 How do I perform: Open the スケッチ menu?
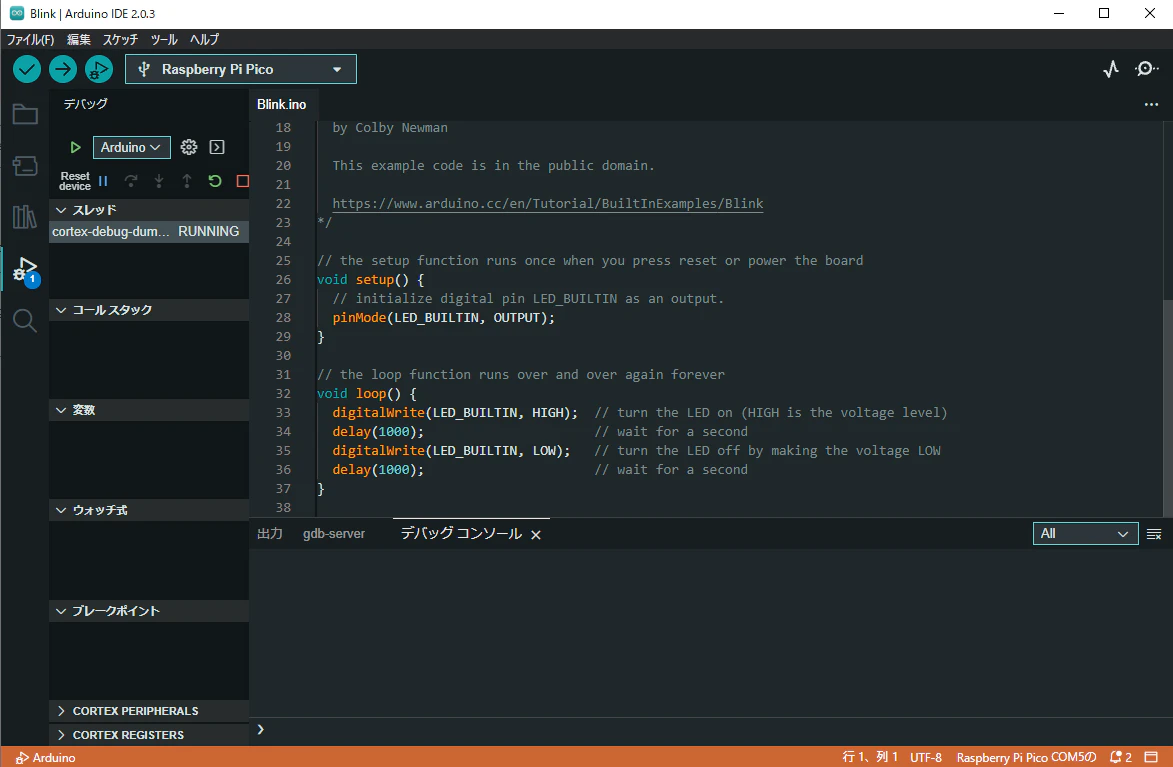[120, 40]
